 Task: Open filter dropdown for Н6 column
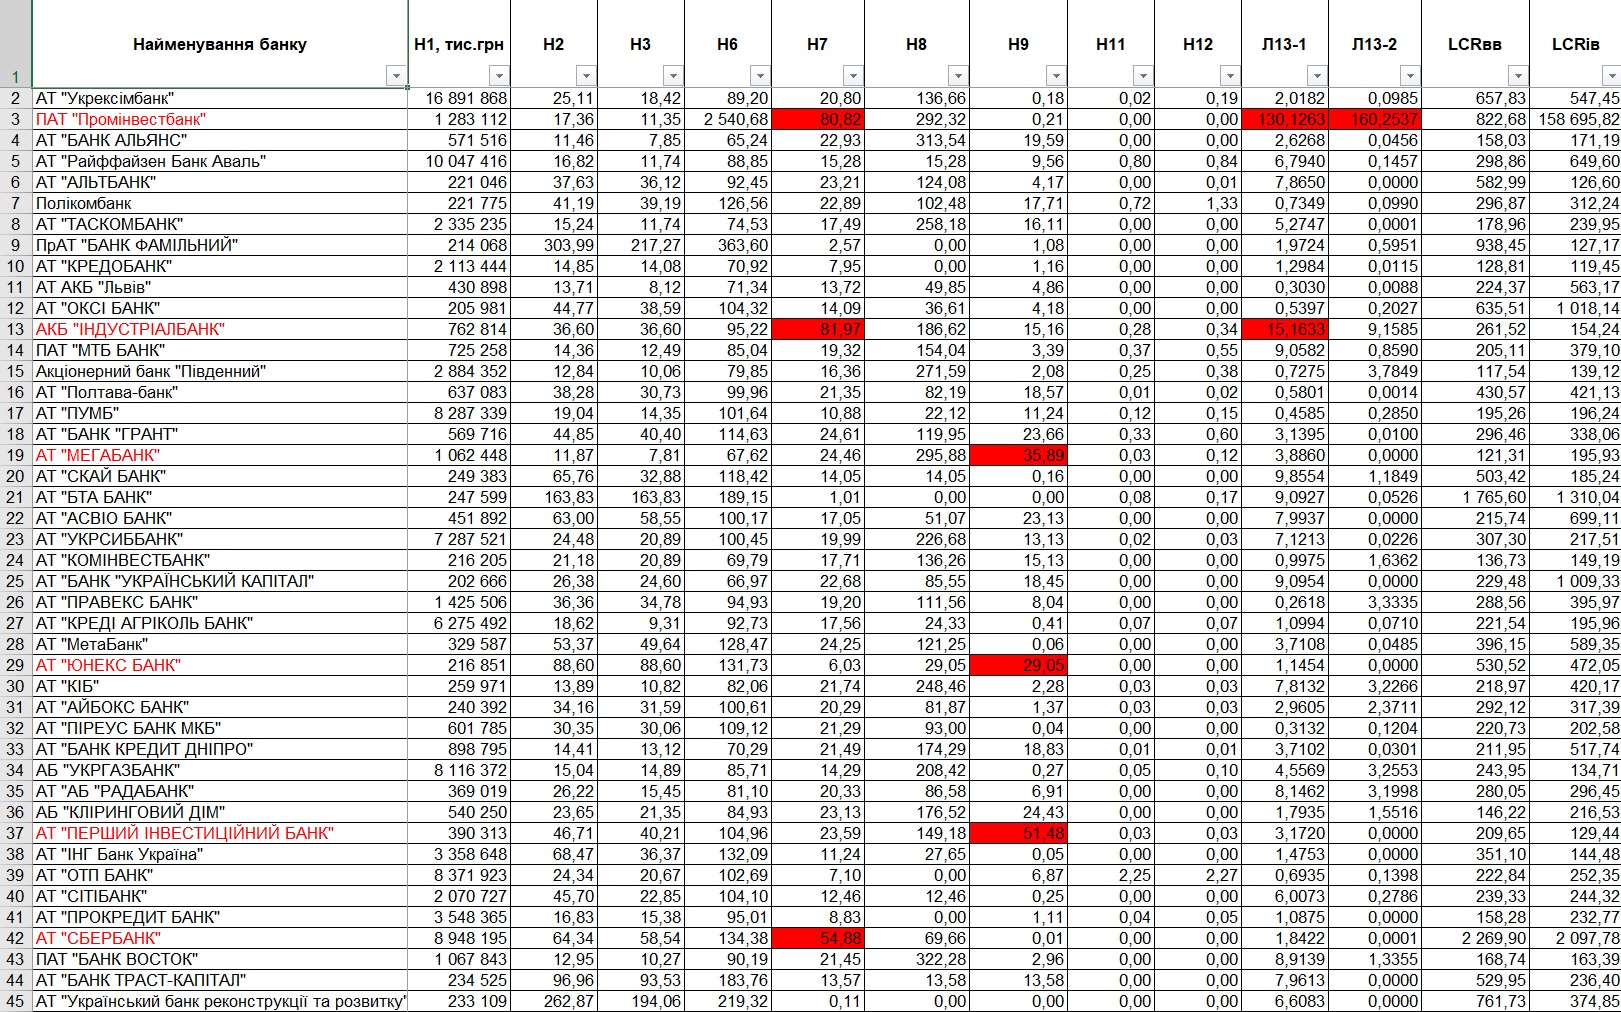click(x=760, y=76)
